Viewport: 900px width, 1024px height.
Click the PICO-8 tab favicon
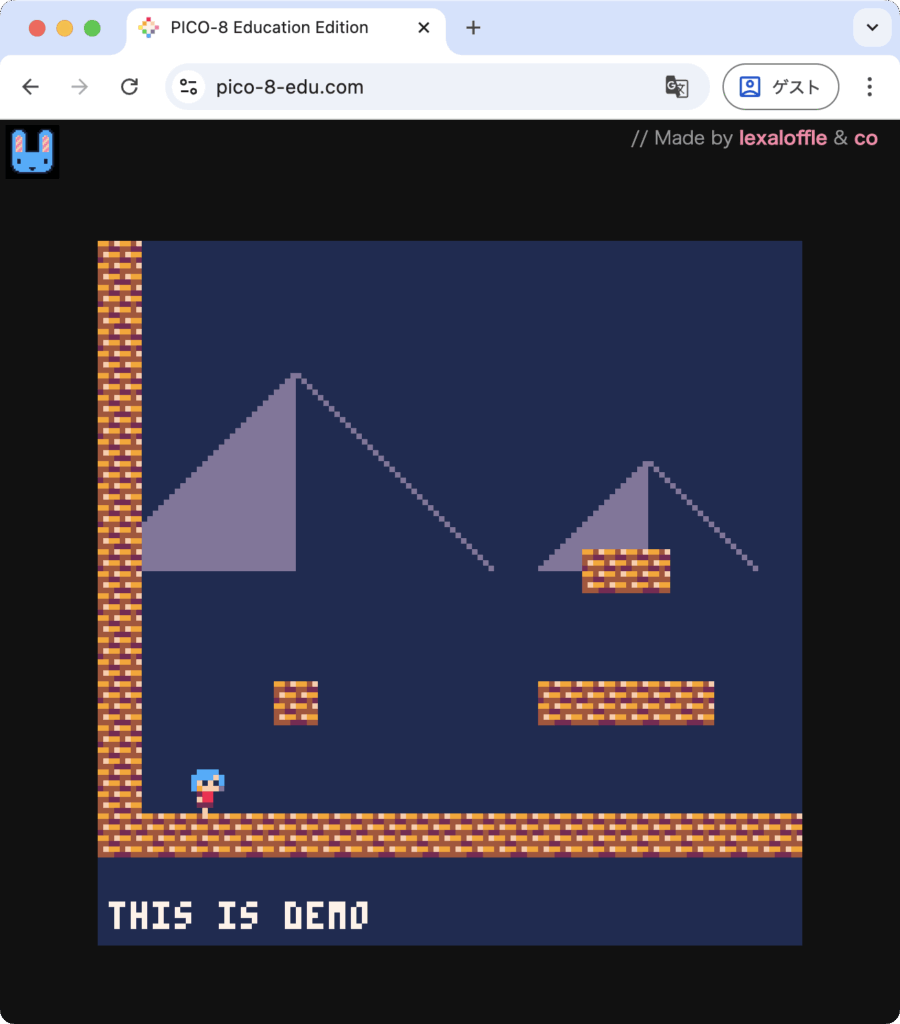click(148, 28)
